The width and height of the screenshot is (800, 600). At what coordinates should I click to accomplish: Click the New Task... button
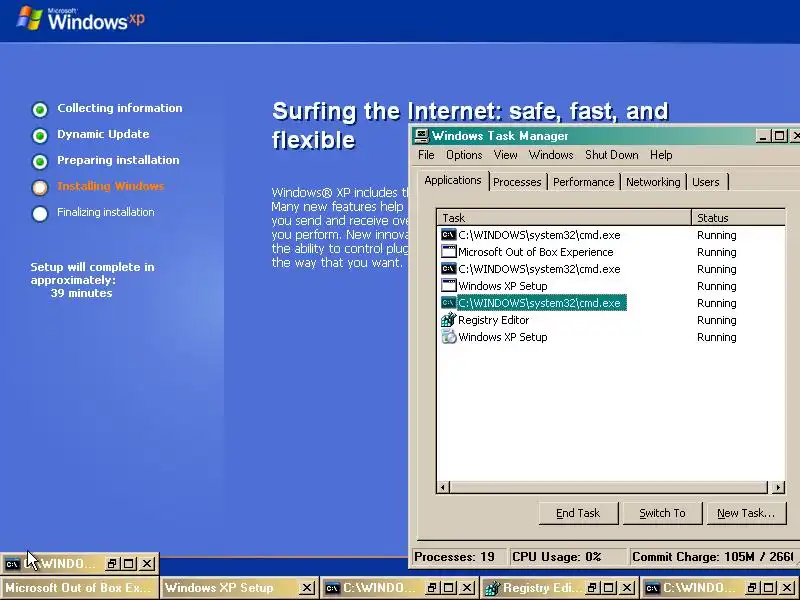(x=746, y=513)
